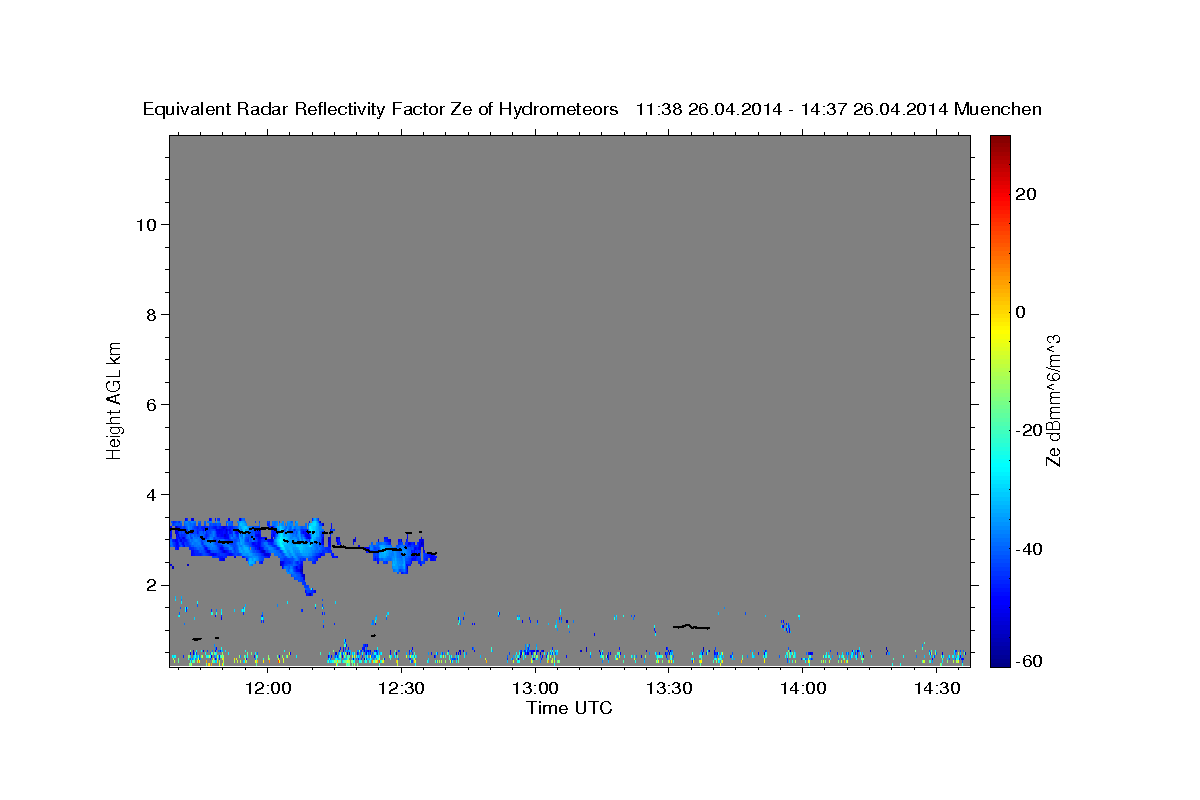Click the dark red top of the colorbar
The height and width of the screenshot is (800, 1200).
[999, 142]
